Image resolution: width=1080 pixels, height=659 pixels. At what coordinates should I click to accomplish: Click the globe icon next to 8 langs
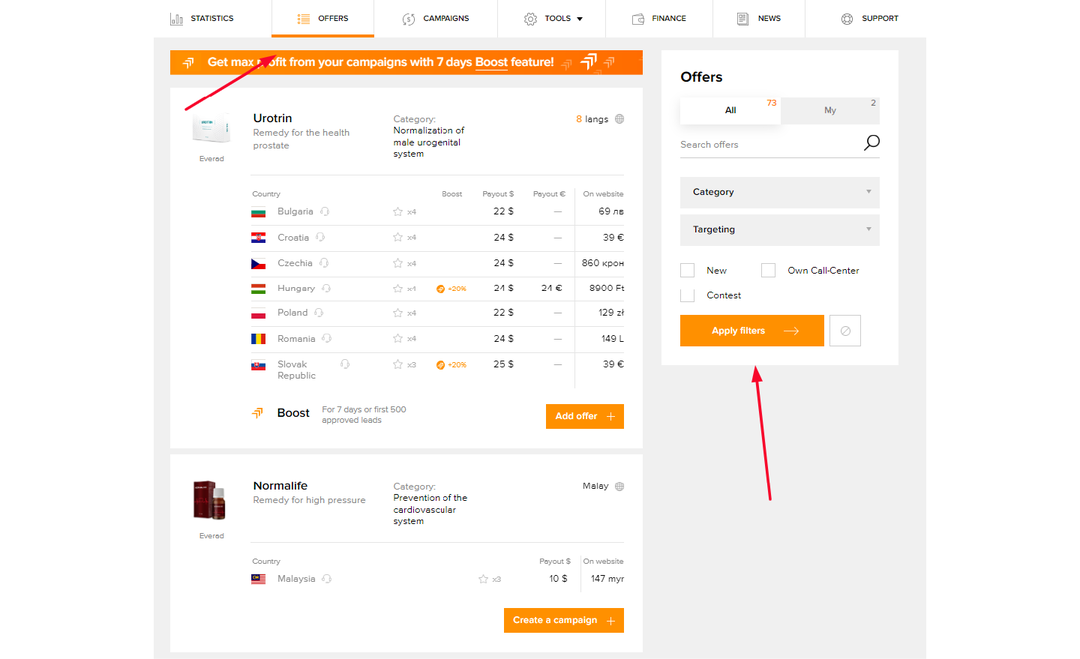tap(619, 118)
